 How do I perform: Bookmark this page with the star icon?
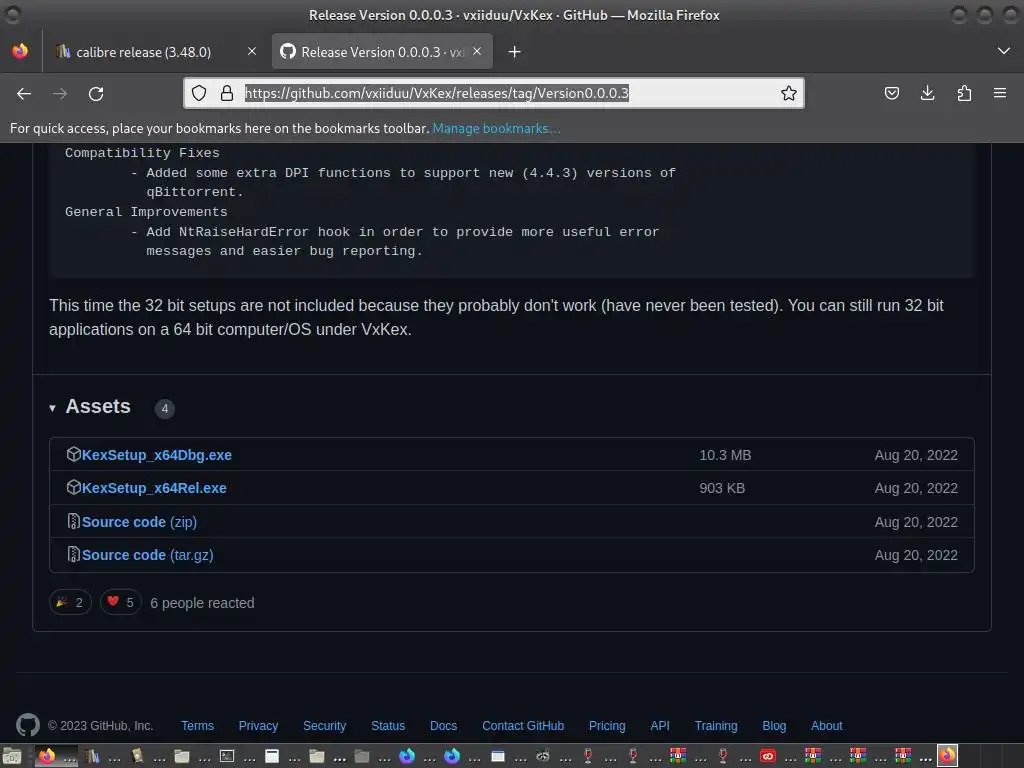(788, 93)
